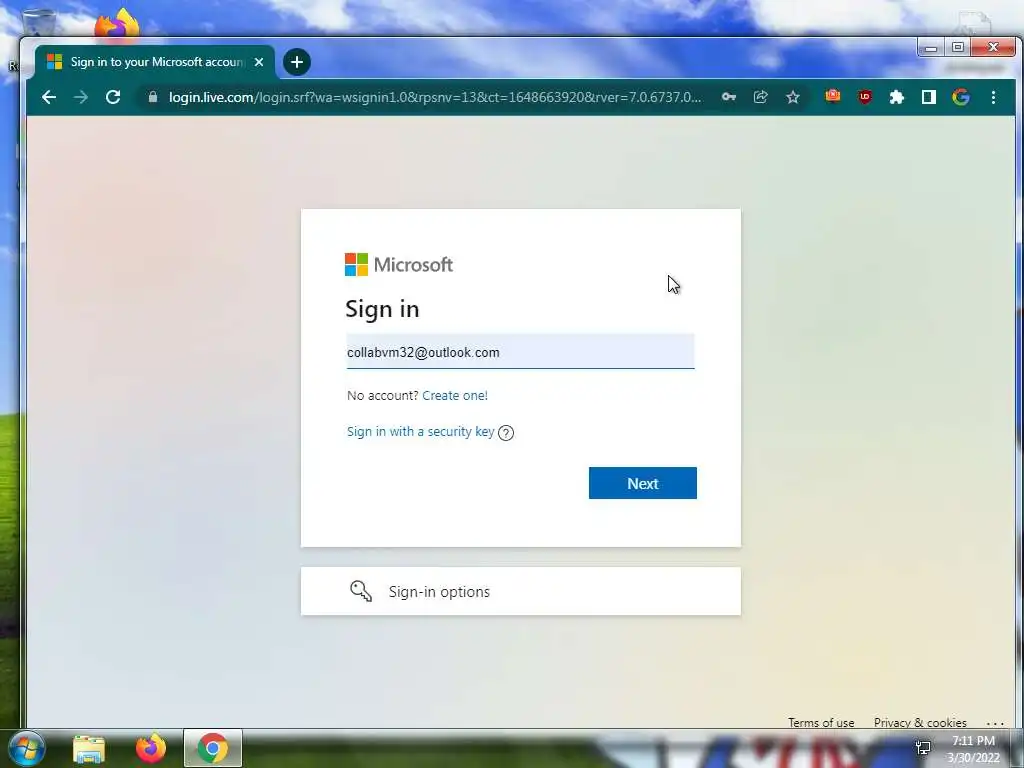Screen dimensions: 1024x768
Task: Reload the current page
Action: pos(113,97)
